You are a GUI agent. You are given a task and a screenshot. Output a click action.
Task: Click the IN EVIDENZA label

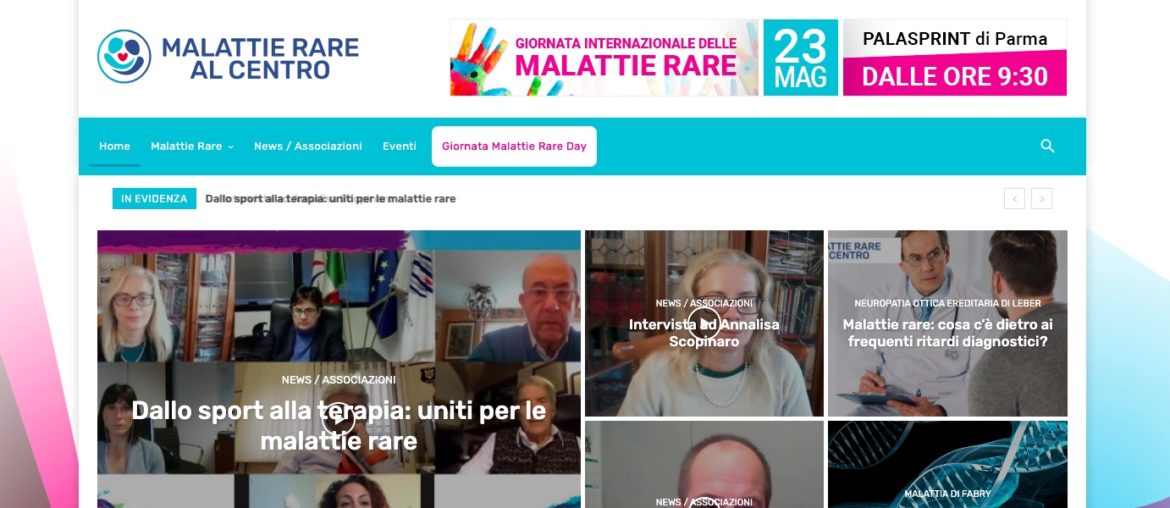coord(154,198)
